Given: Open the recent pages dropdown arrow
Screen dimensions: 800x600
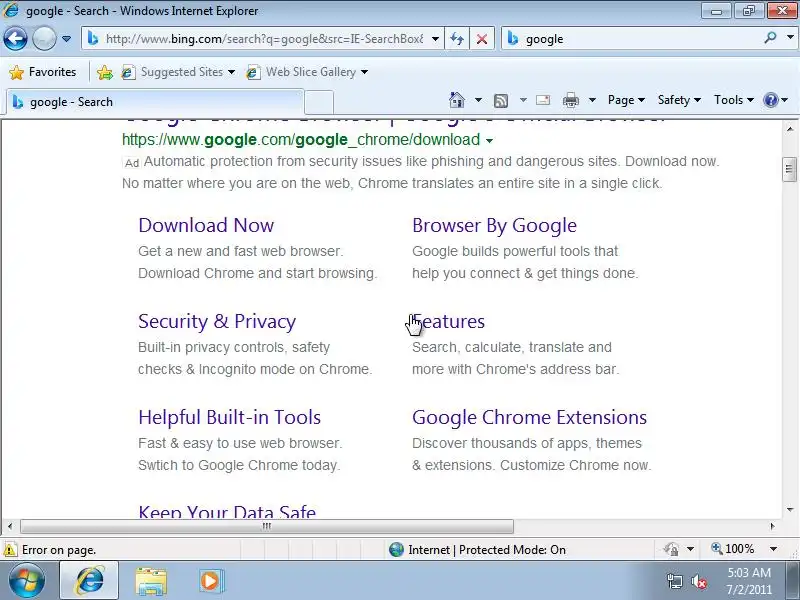Looking at the screenshot, I should [66, 39].
